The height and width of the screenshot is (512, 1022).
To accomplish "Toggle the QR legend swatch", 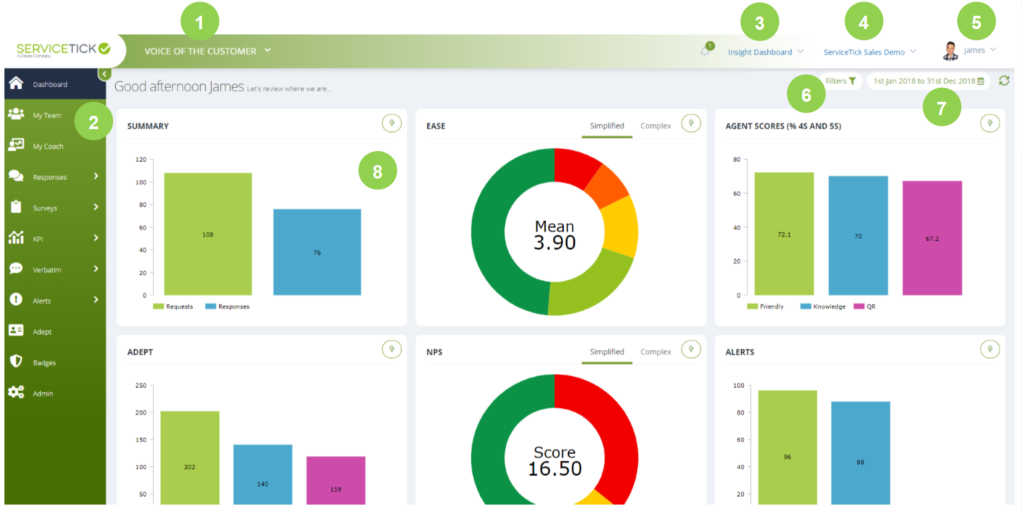I will click(x=859, y=306).
